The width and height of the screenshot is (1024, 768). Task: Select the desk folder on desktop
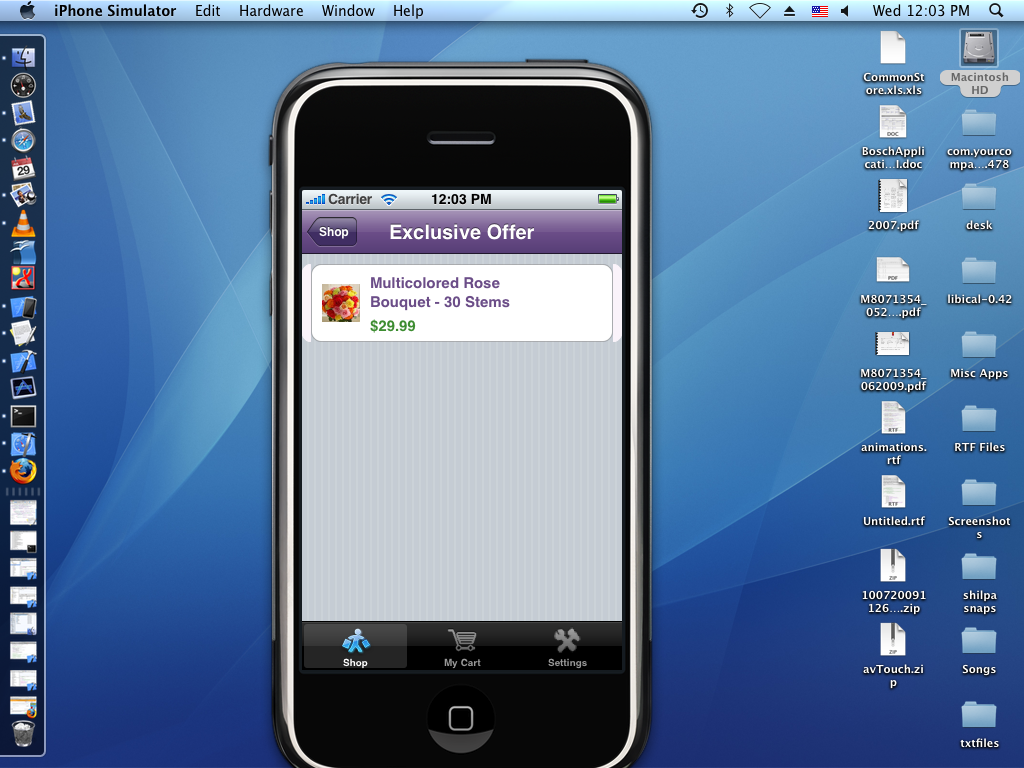coord(979,207)
